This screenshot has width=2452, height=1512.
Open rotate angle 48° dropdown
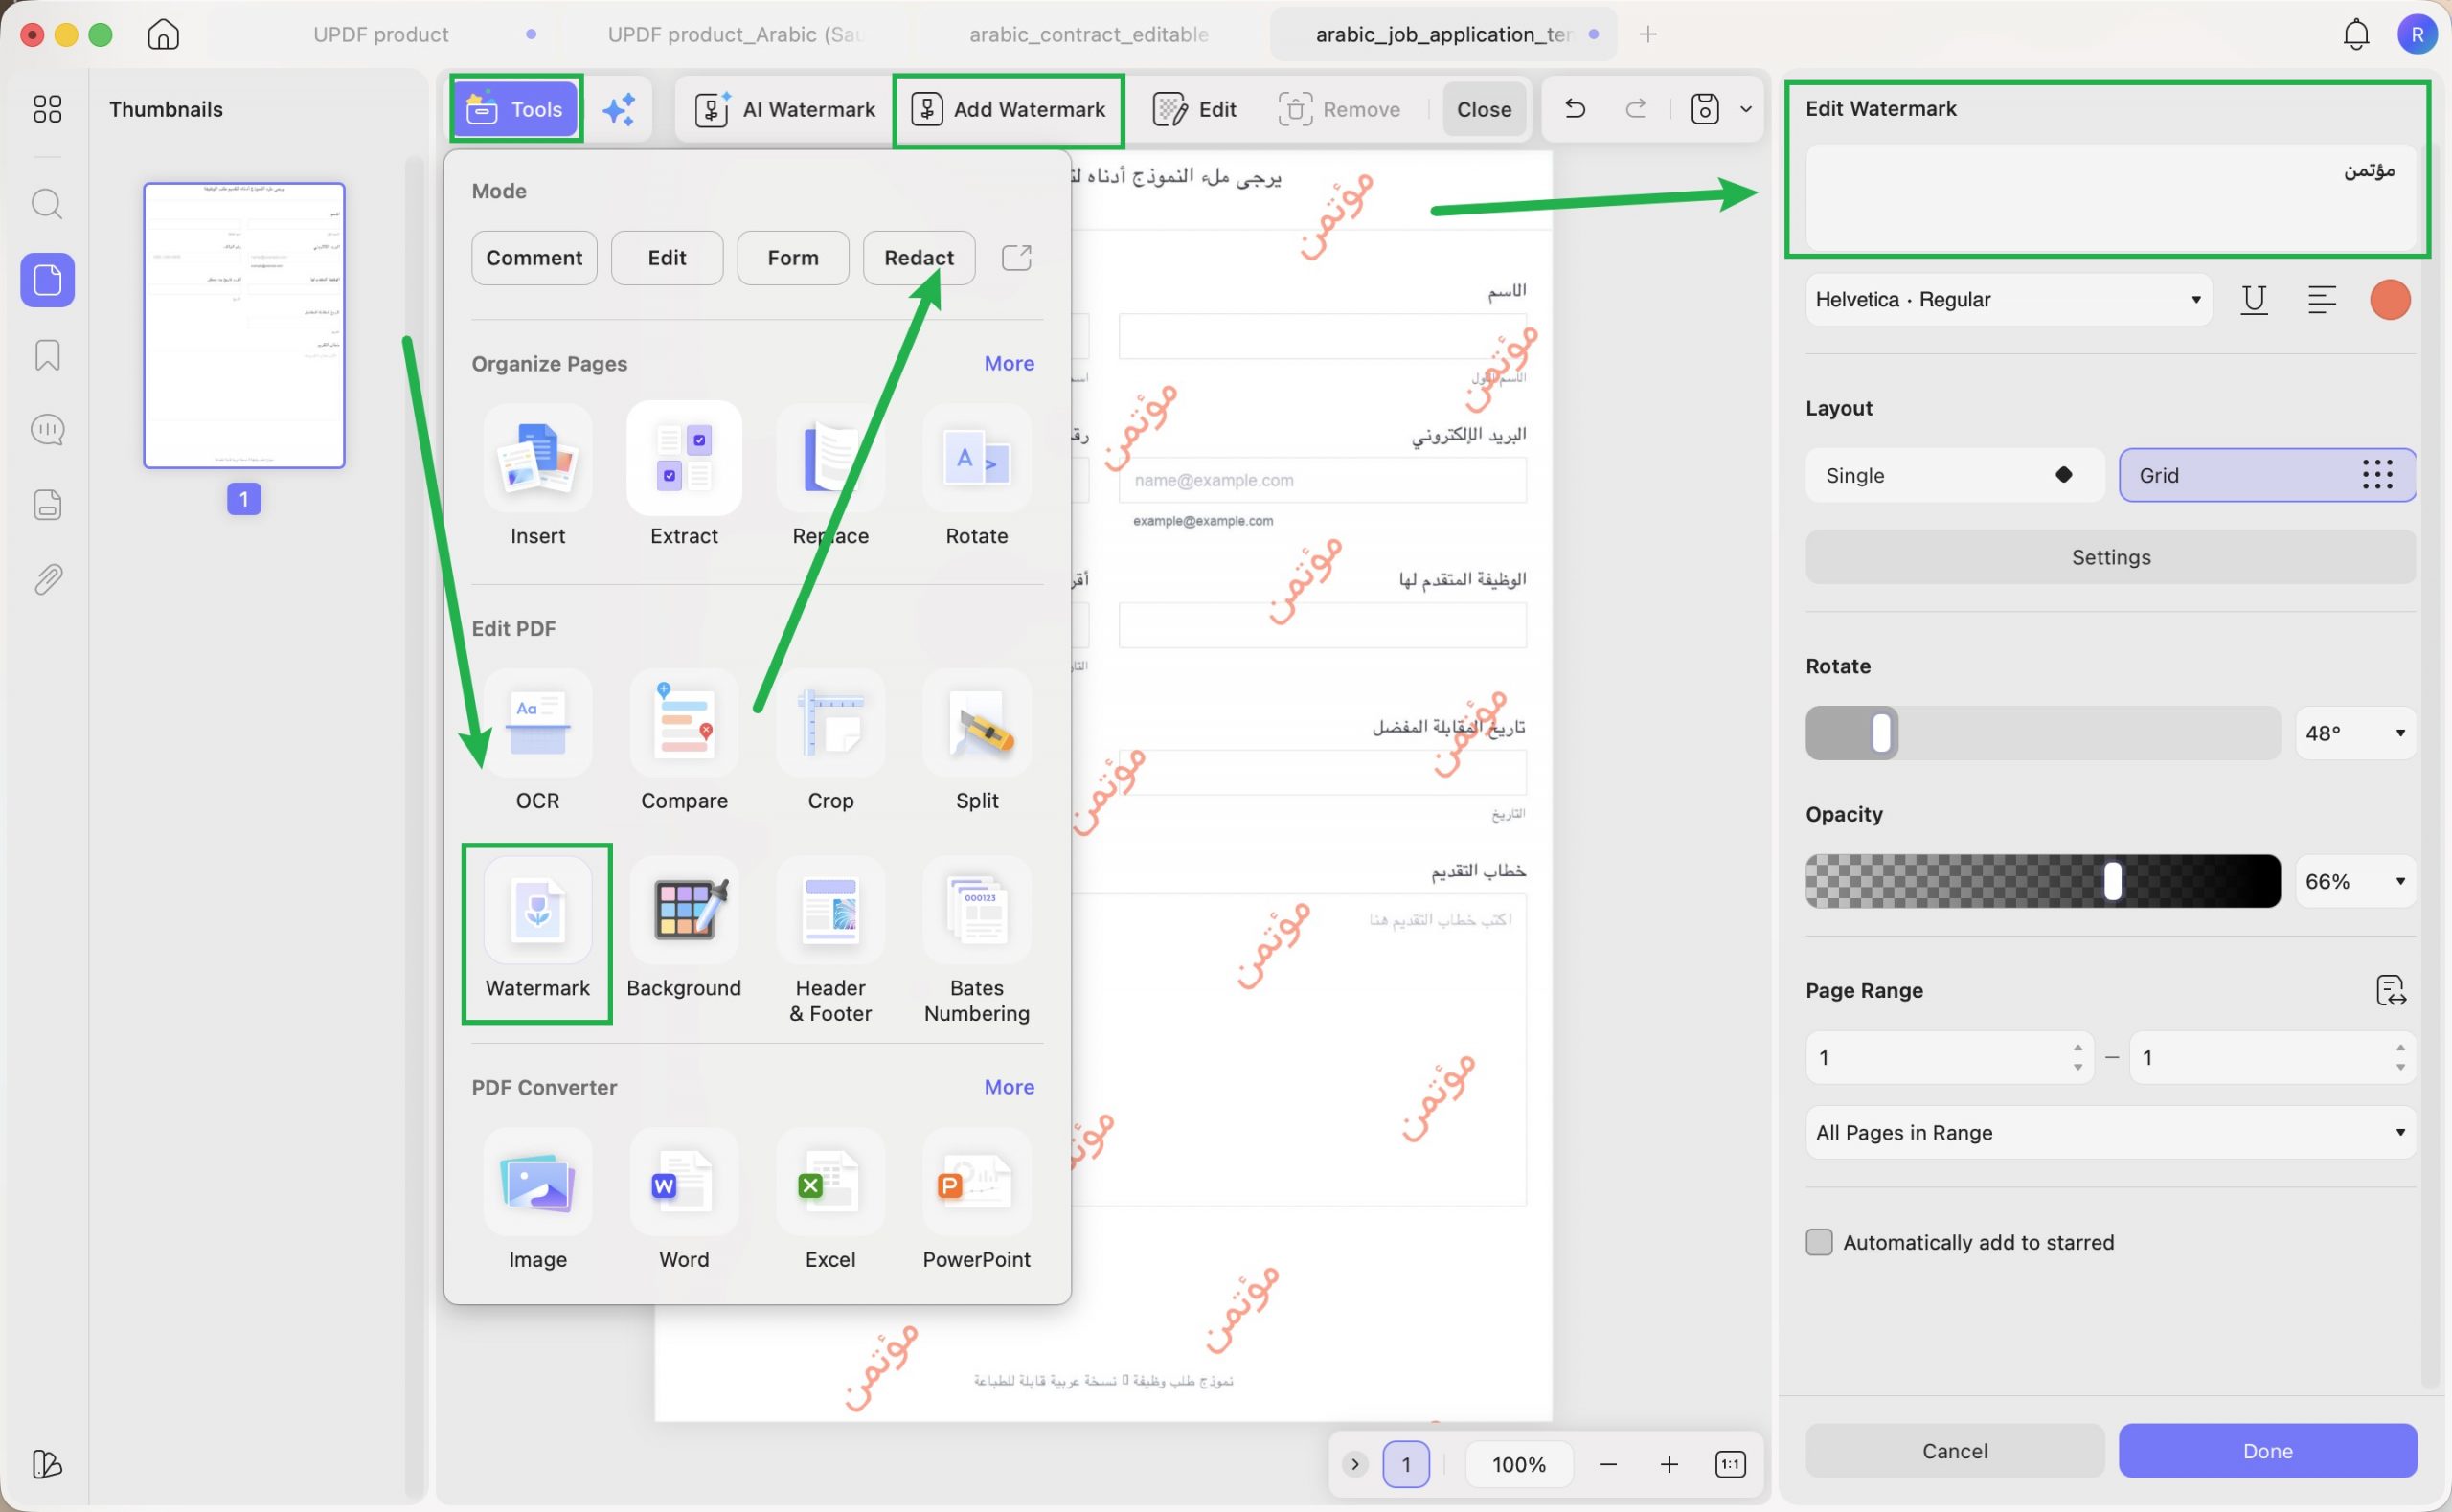2354,733
